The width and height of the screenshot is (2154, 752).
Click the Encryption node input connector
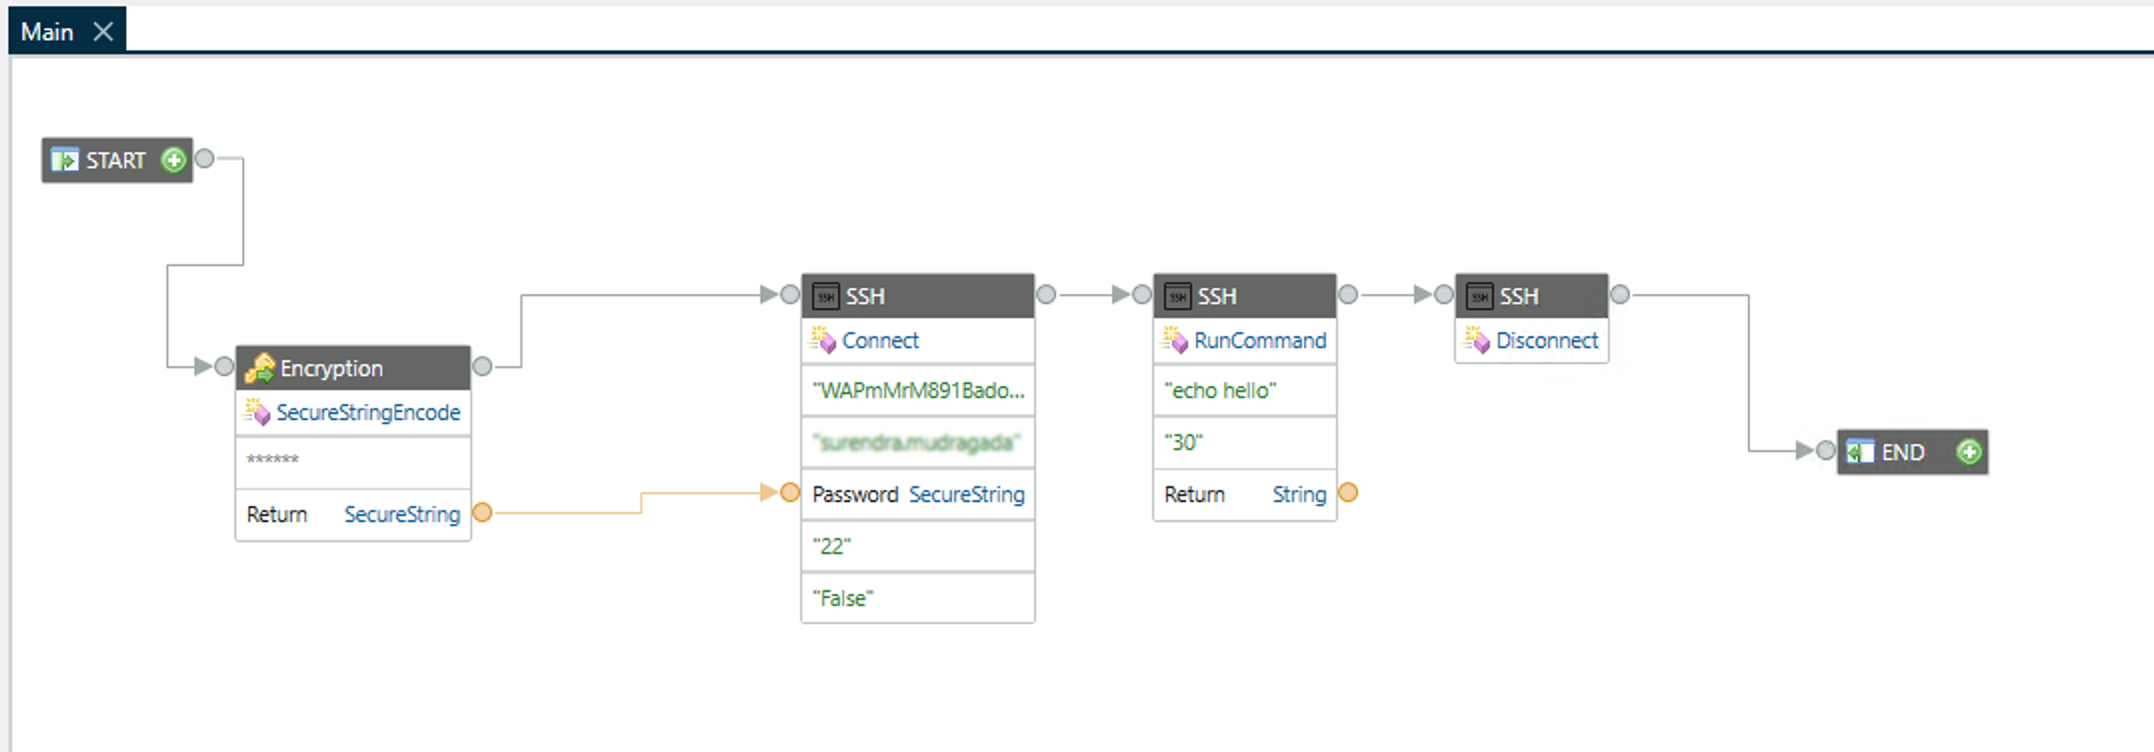pyautogui.click(x=225, y=366)
